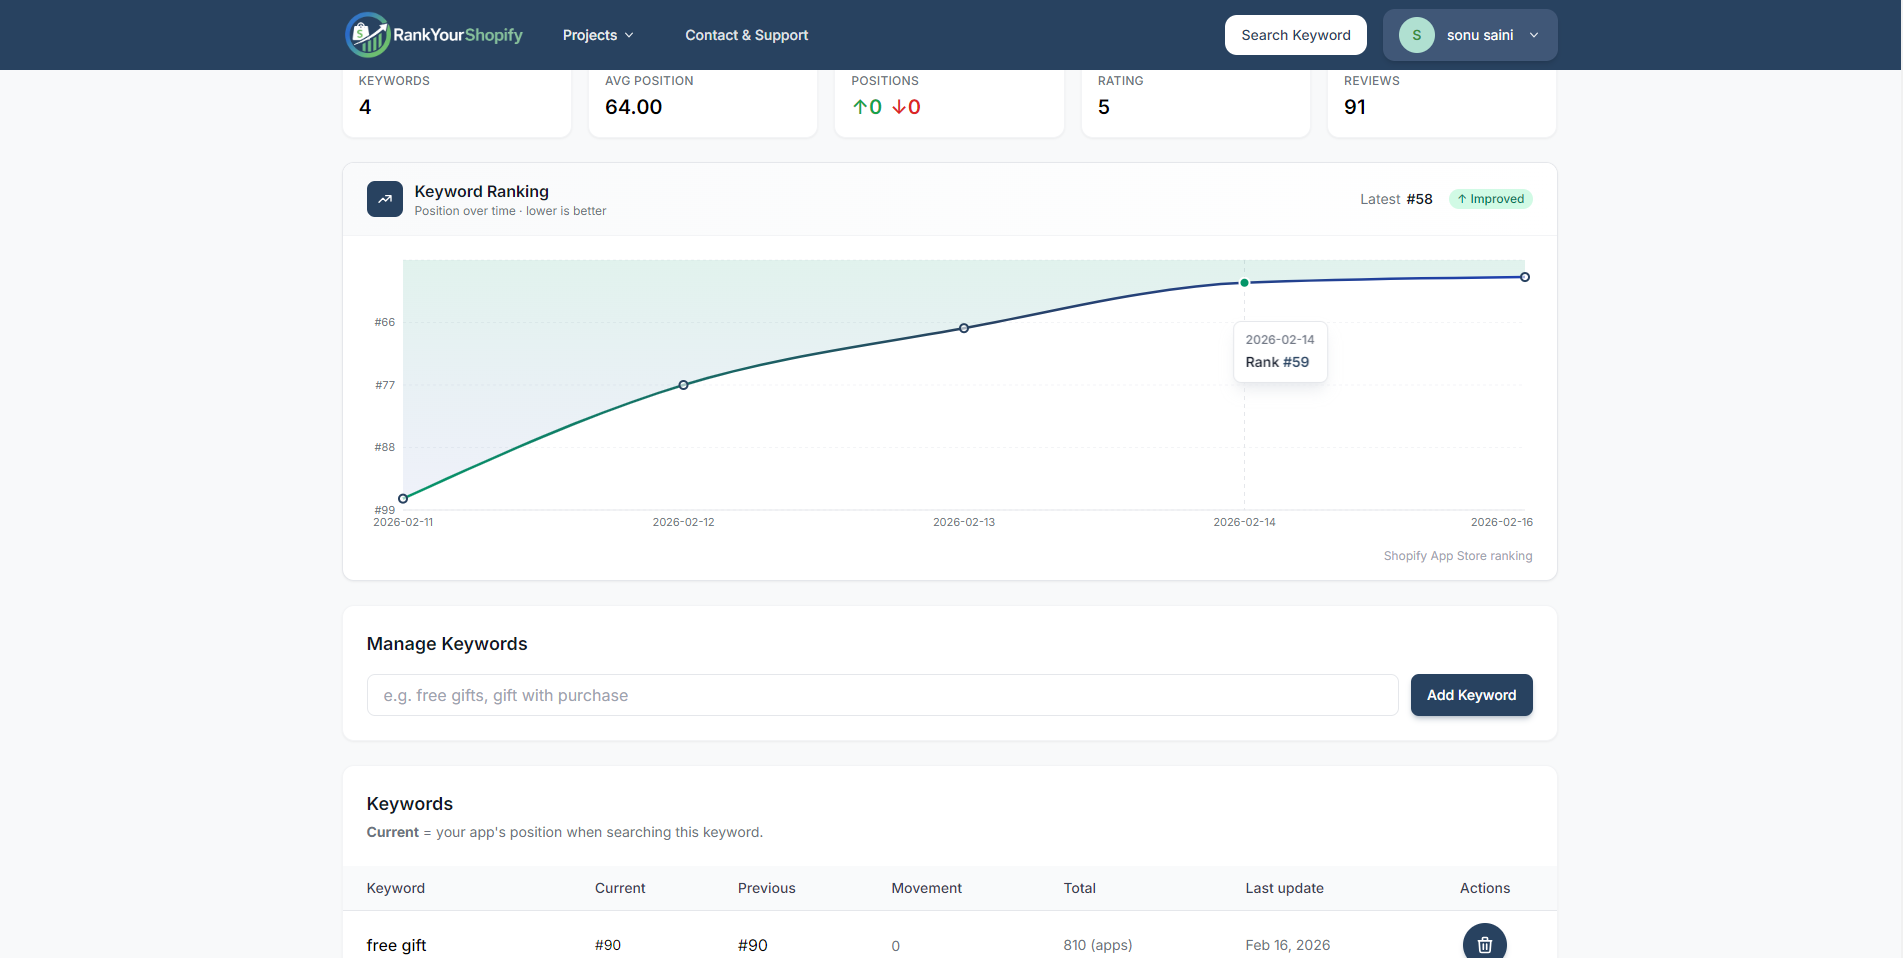Open Contact & Support

746,34
